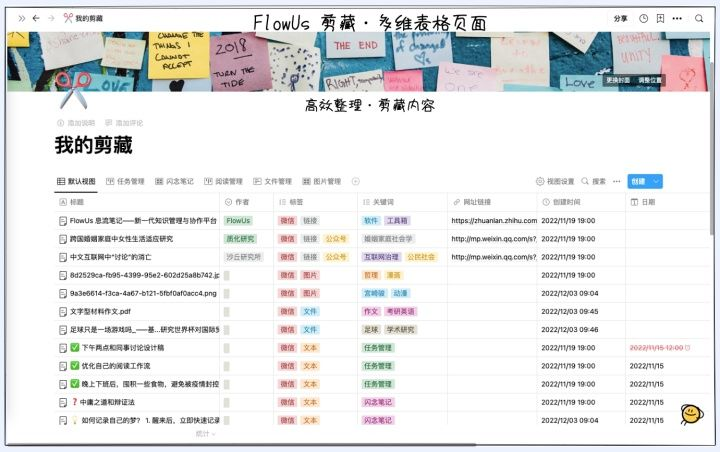Open the row titled 中文互联网中"讨论"的消亡
Screen dimensions: 720x452
(x=111, y=257)
